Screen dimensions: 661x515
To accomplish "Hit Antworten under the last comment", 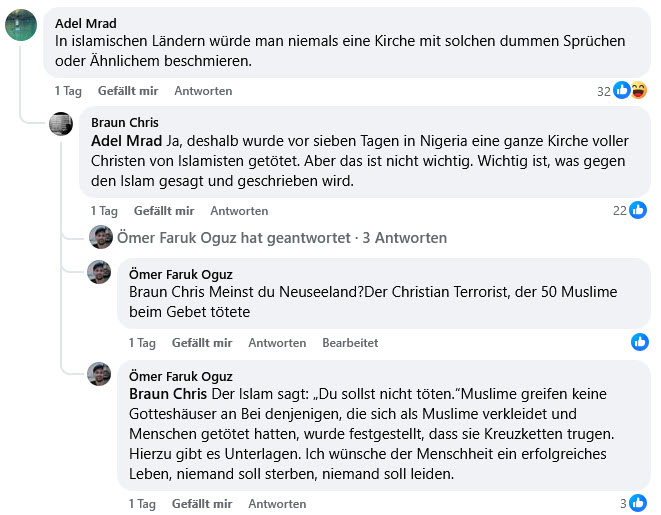I will [x=277, y=504].
